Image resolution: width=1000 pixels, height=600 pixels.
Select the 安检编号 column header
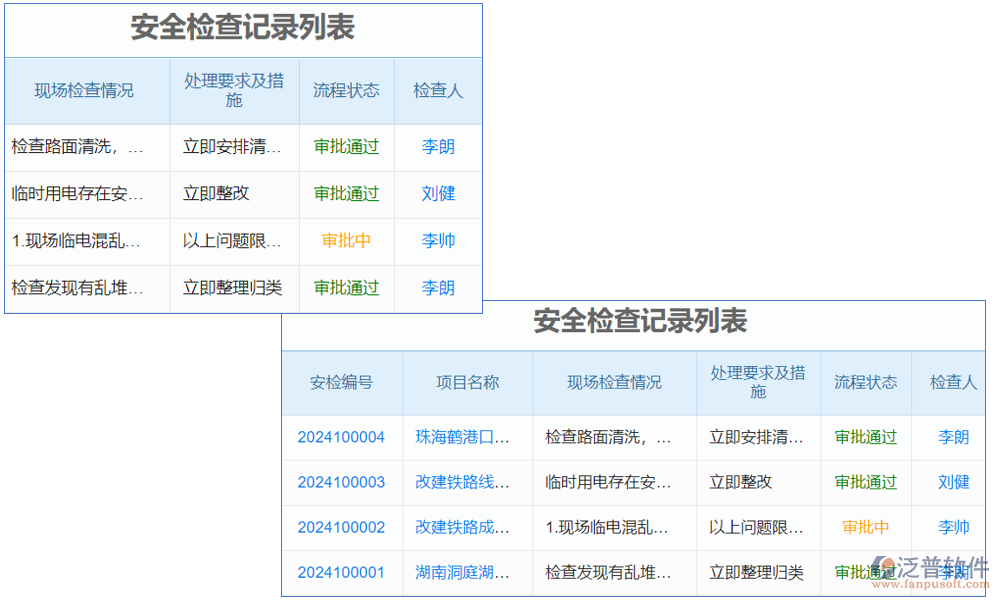click(341, 383)
